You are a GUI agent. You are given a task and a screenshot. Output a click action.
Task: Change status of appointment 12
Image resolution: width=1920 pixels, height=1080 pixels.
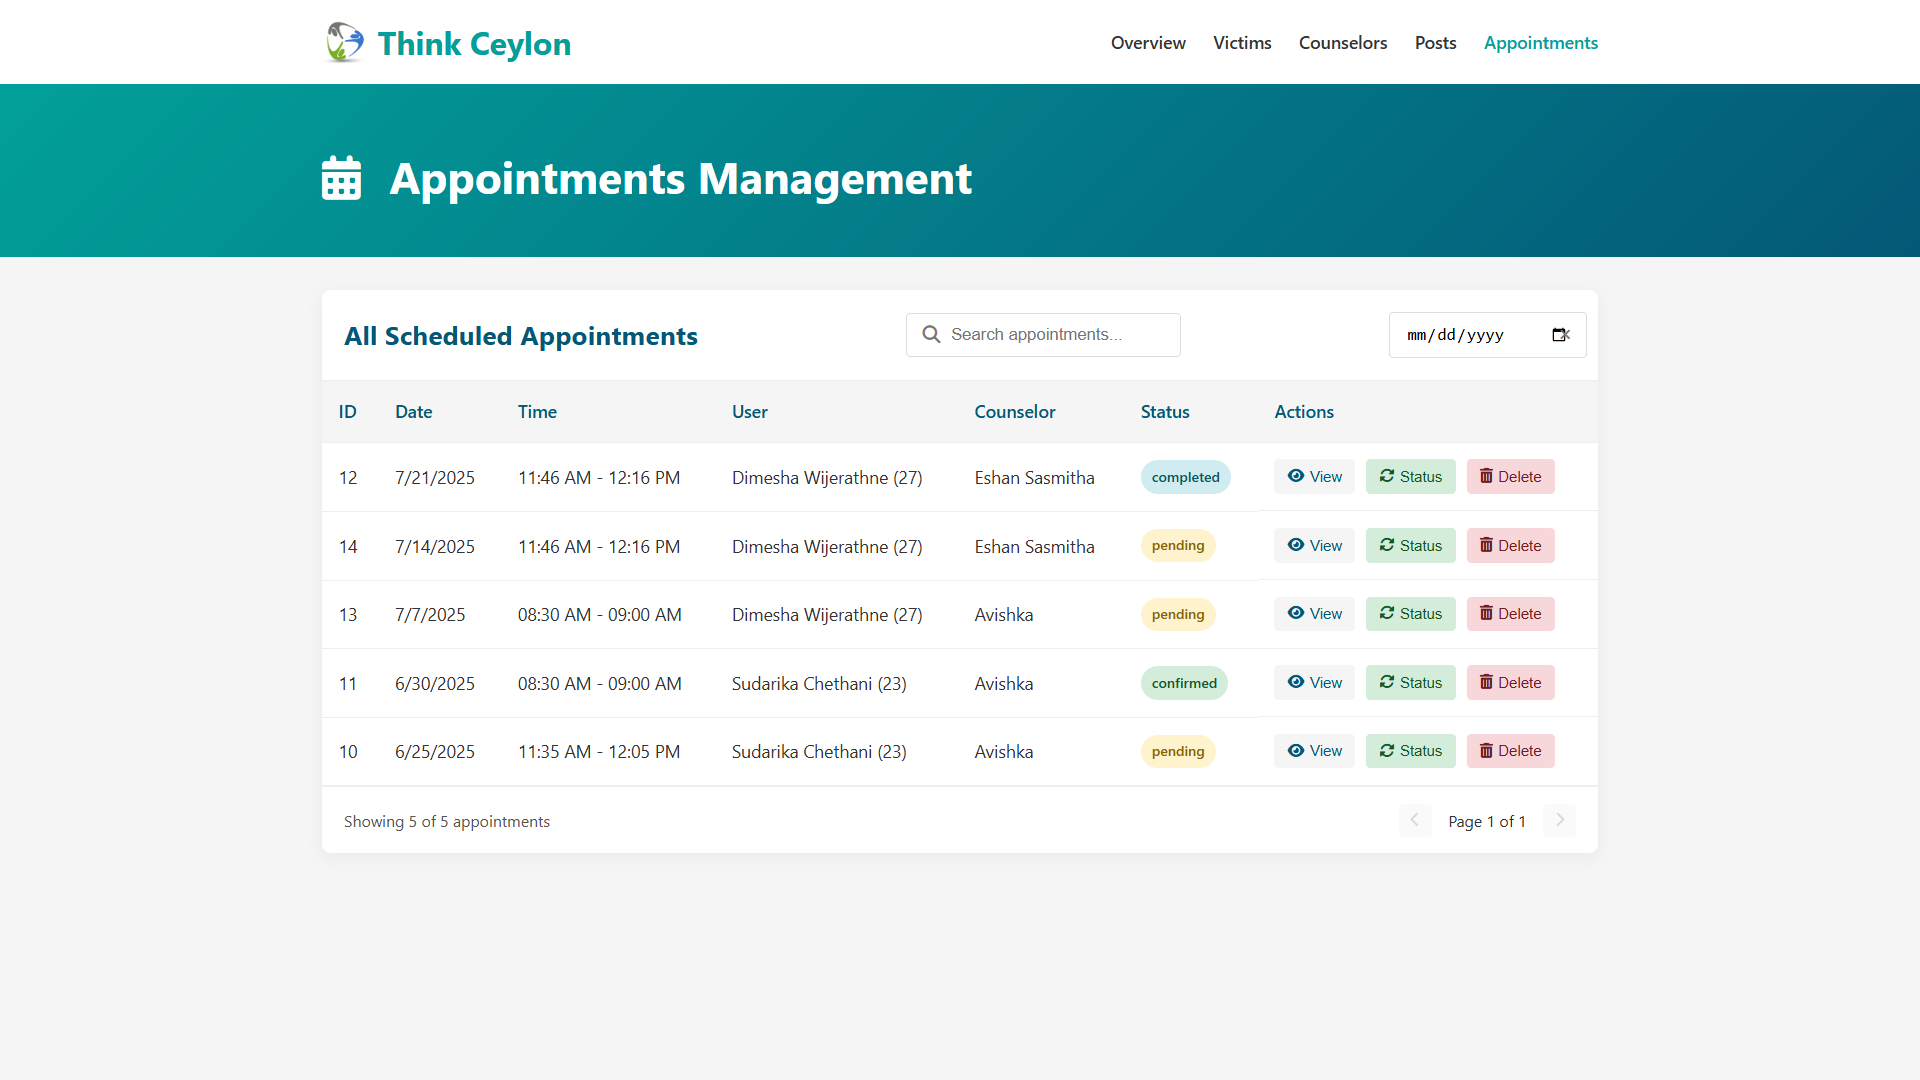(x=1411, y=477)
